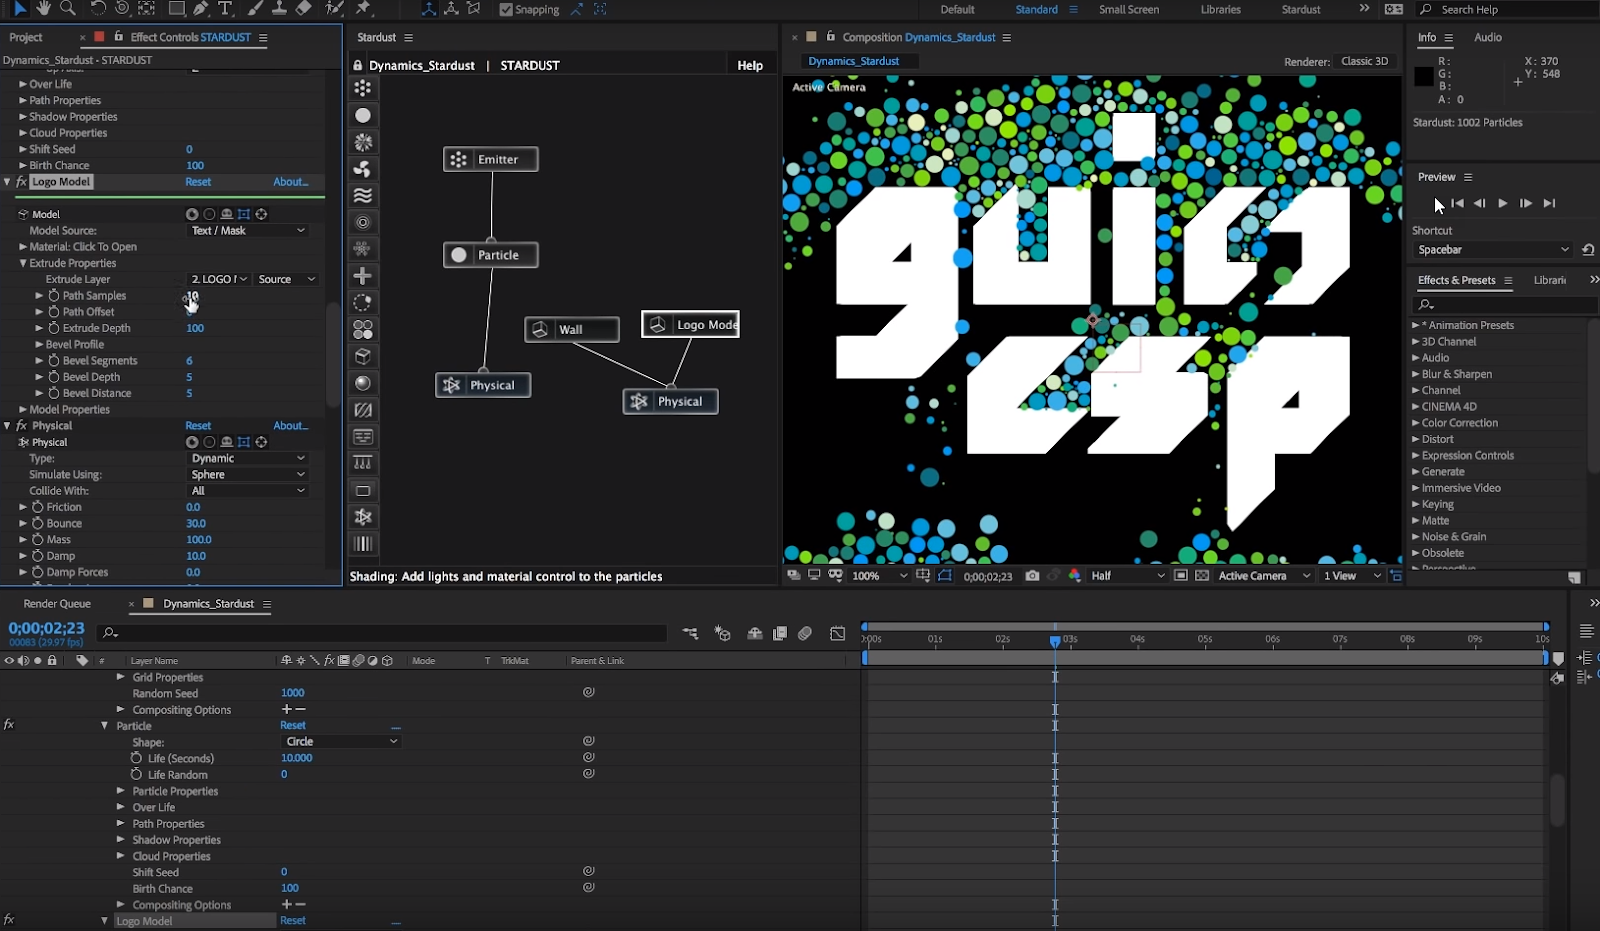Click the current time indicator playhead in timeline
The image size is (1600, 931).
pyautogui.click(x=1055, y=640)
